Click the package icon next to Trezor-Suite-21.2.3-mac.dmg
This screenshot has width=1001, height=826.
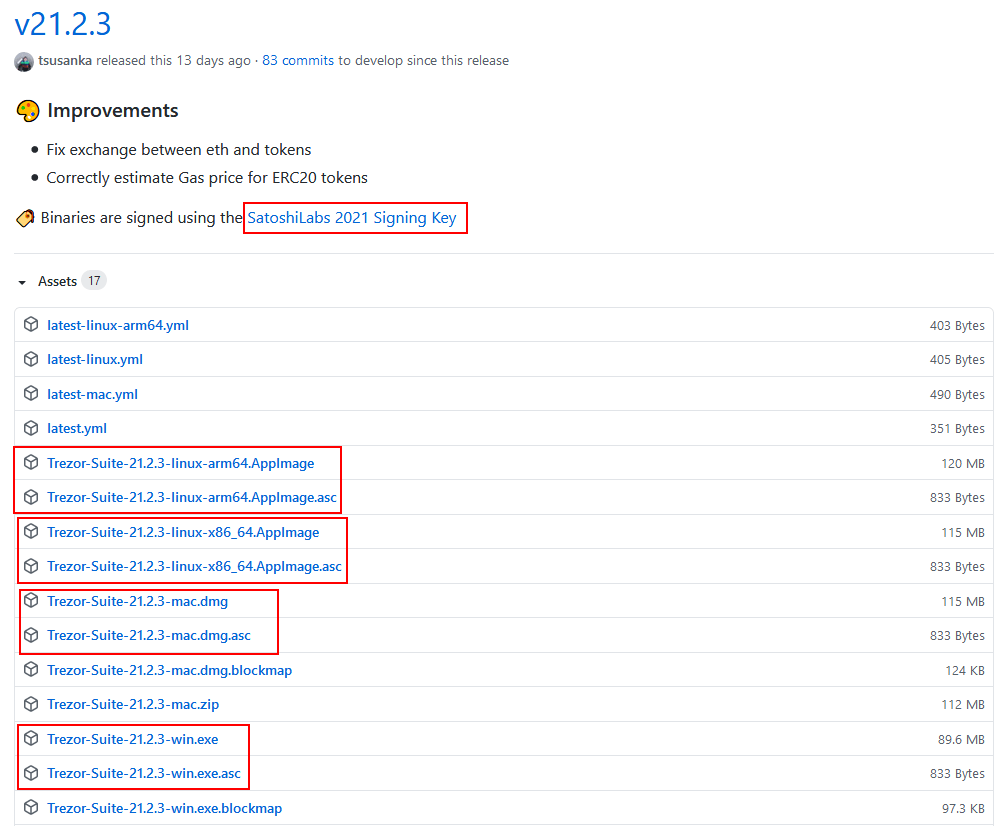31,601
